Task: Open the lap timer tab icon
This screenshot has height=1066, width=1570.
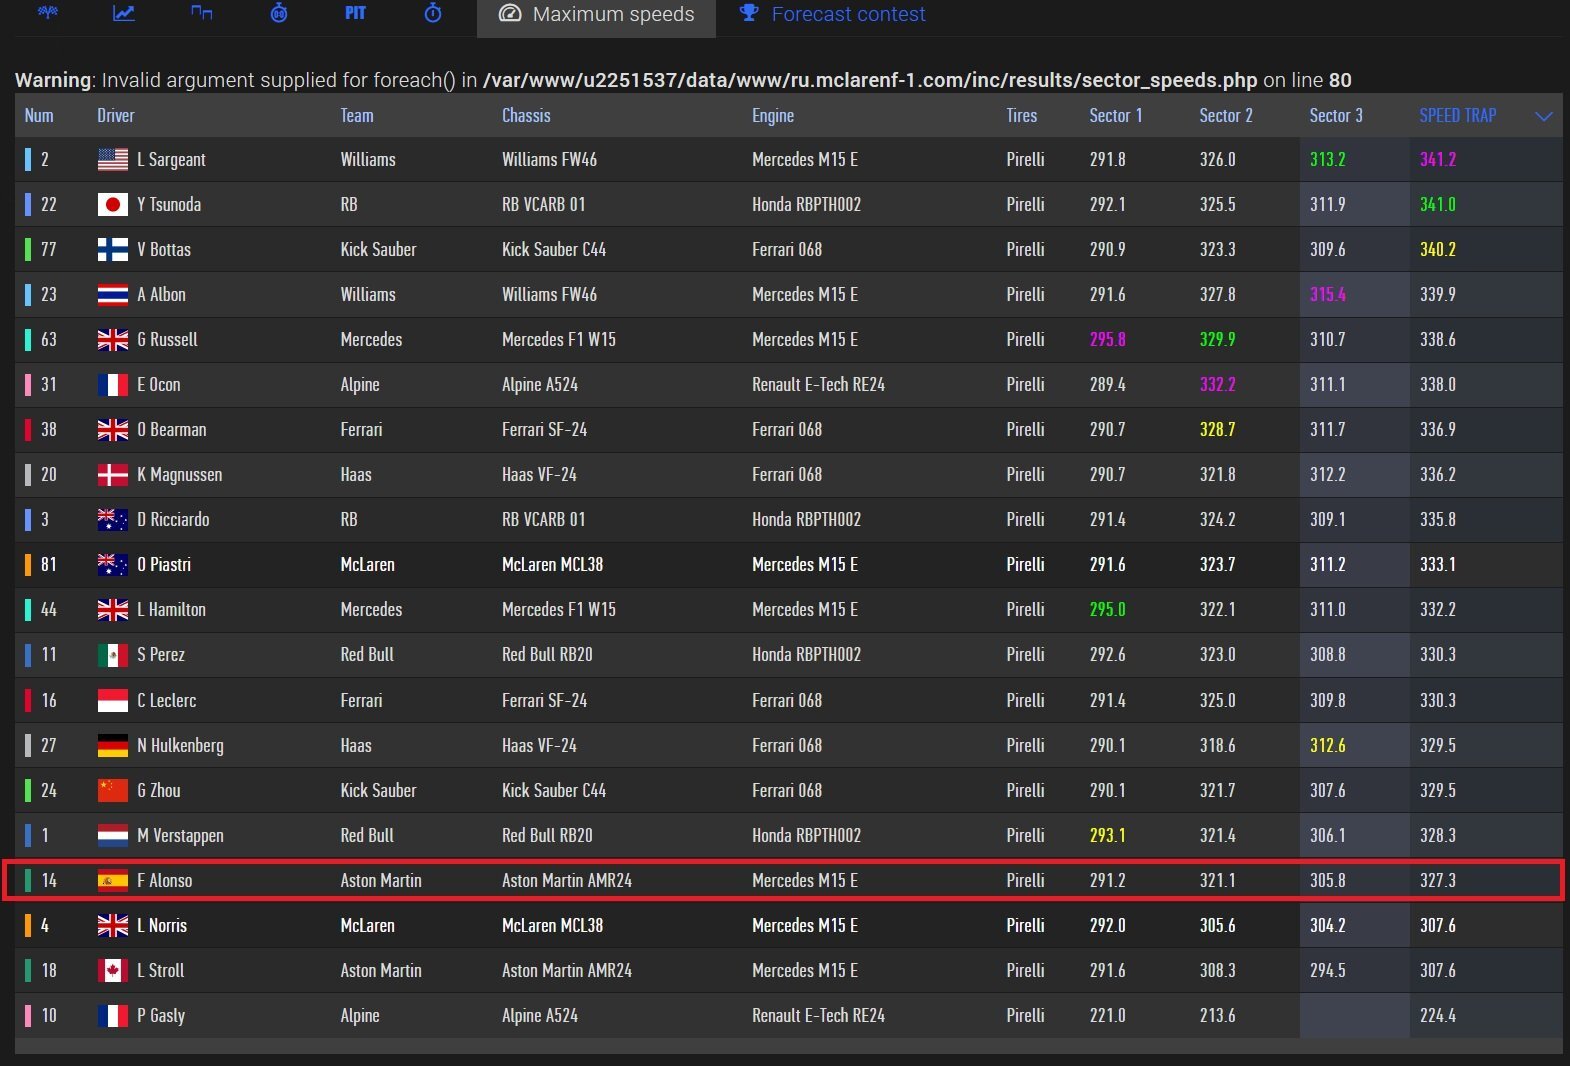Action: pos(279,13)
